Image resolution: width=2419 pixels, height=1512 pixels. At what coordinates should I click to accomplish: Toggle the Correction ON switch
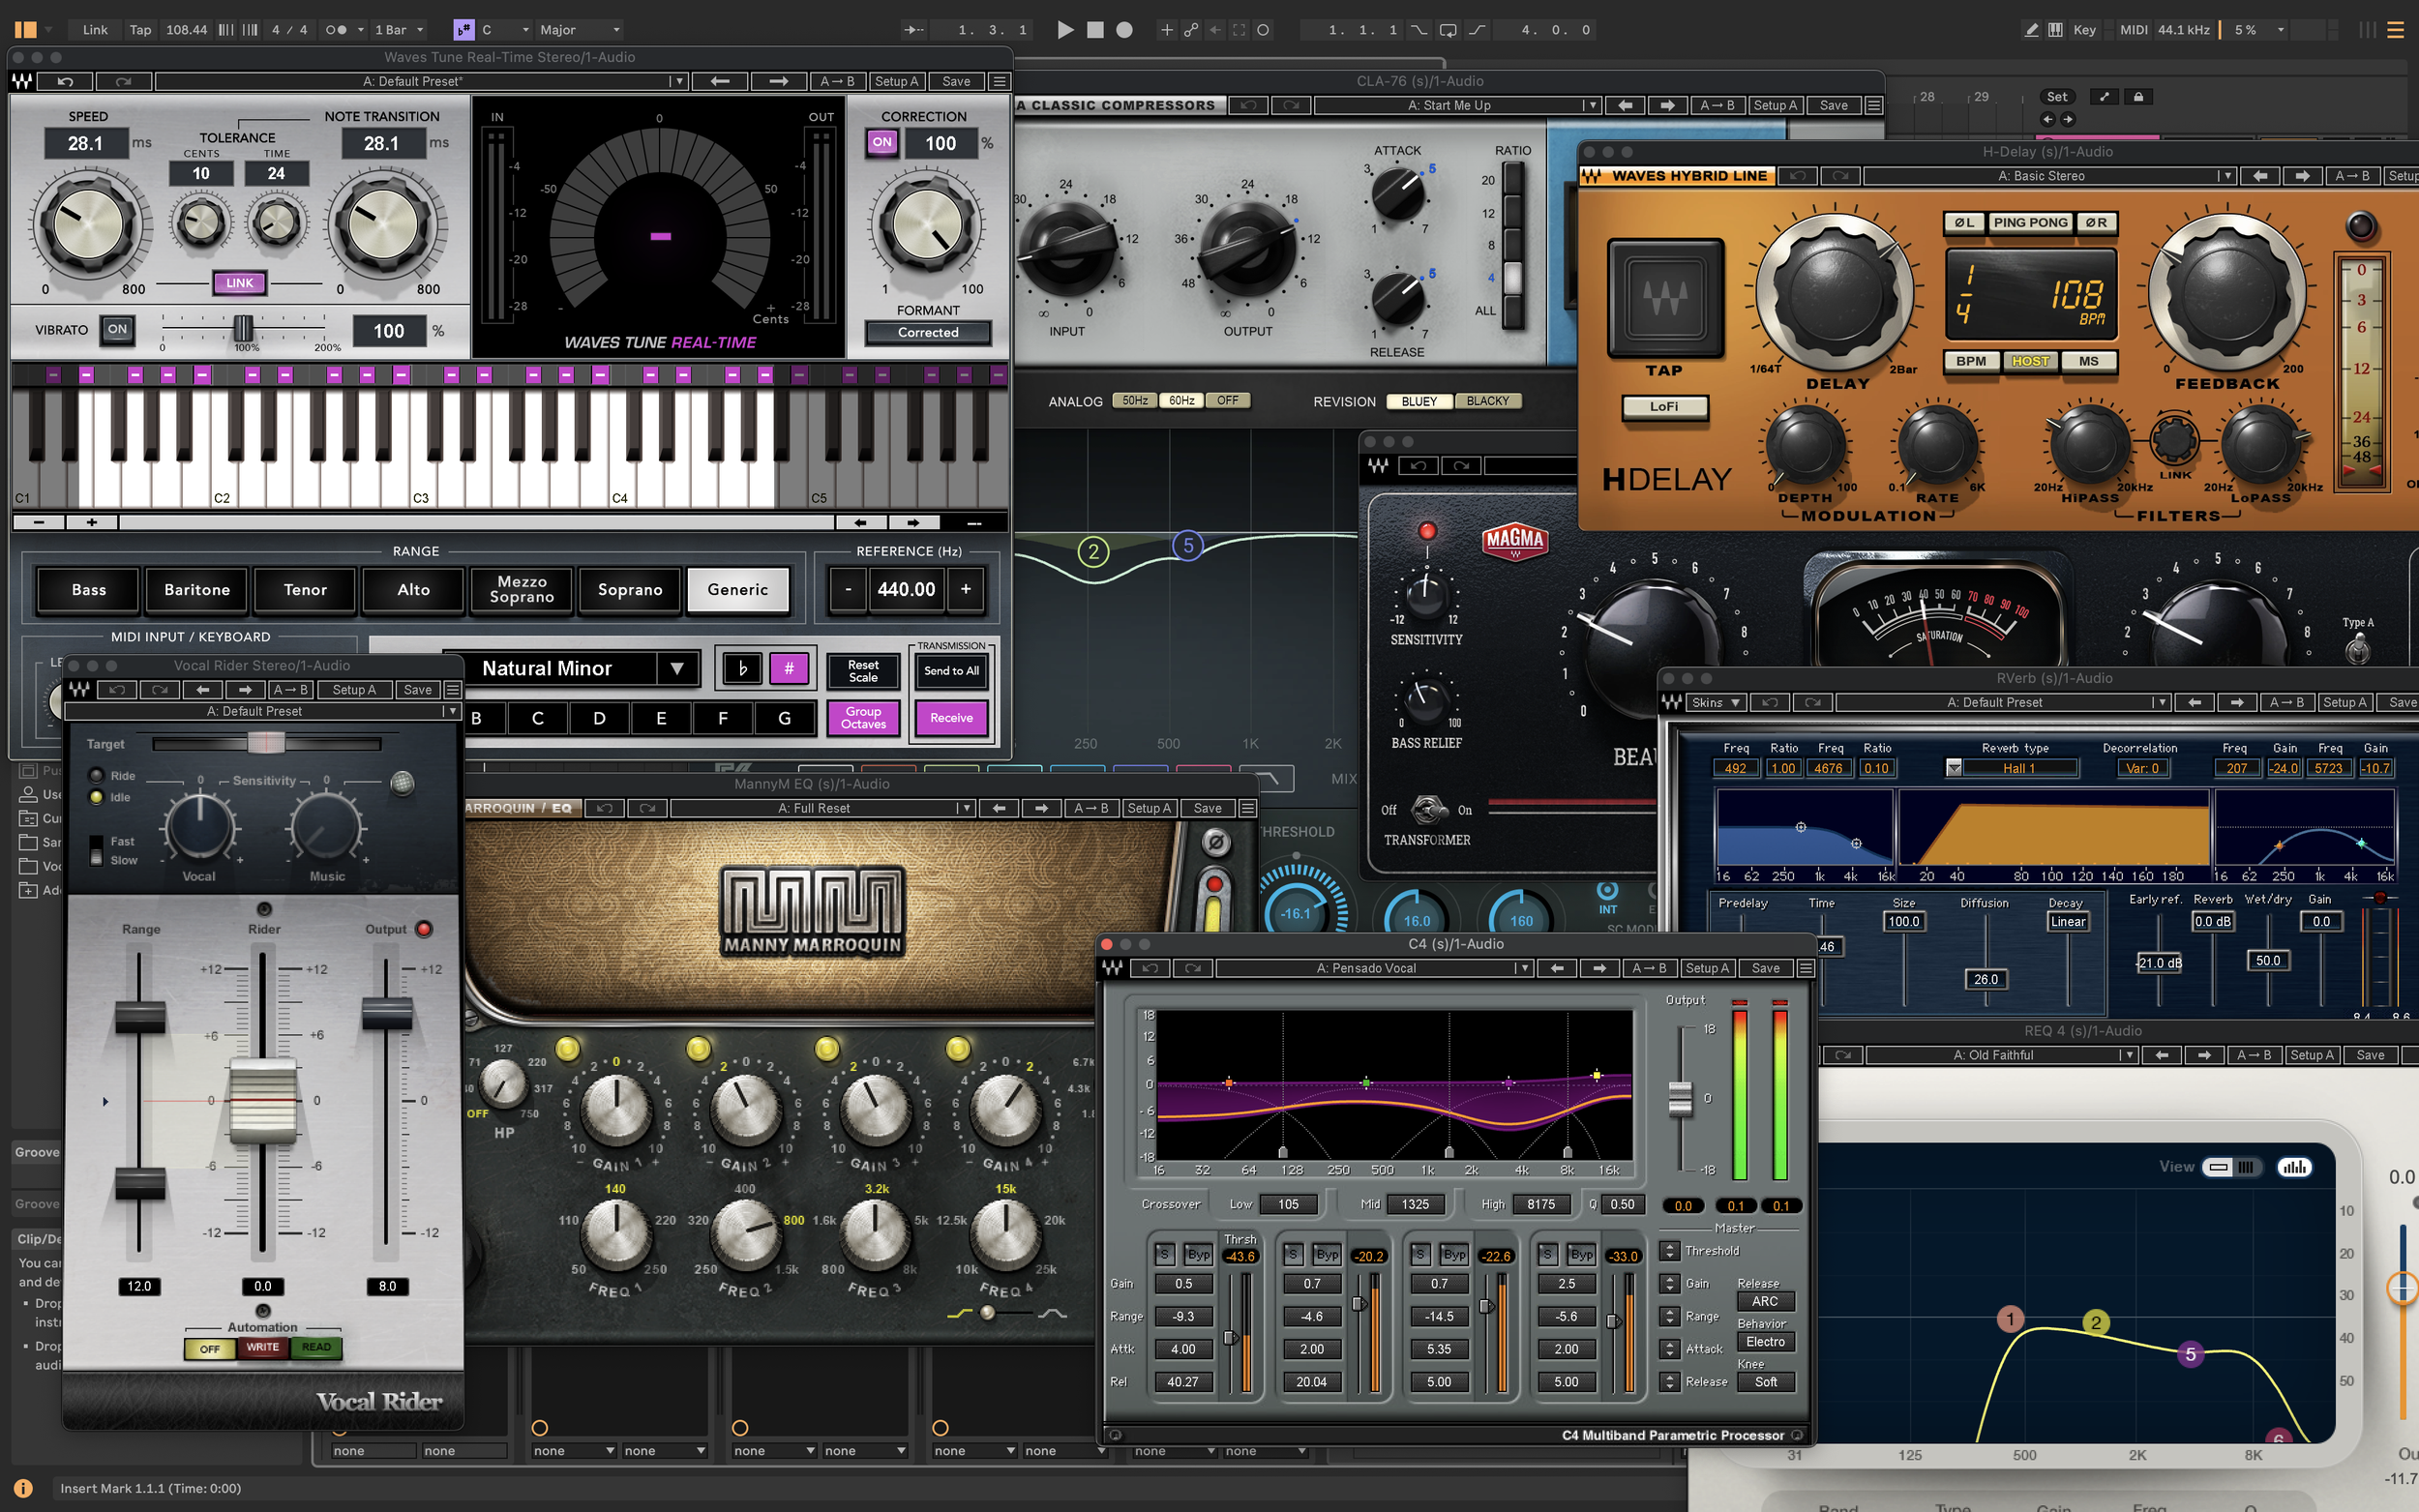coord(881,142)
